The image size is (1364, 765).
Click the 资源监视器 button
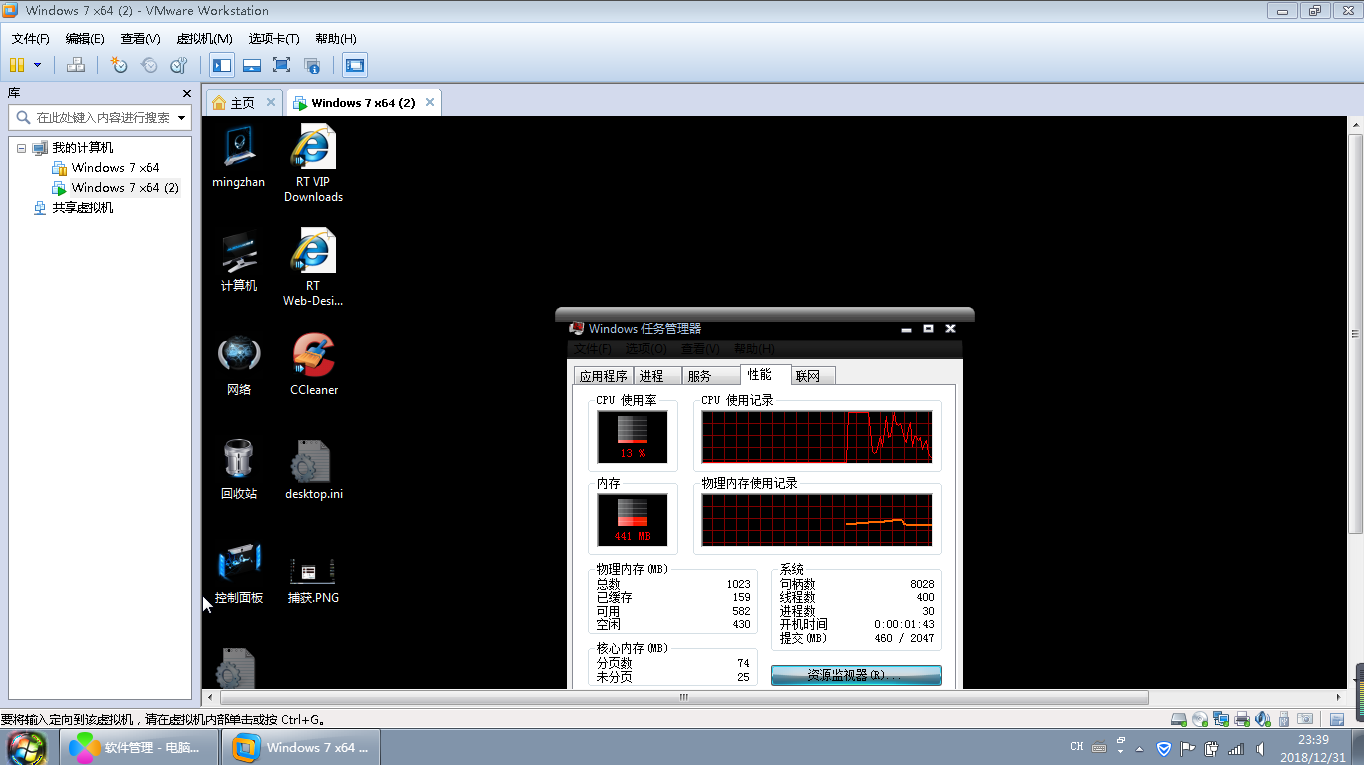click(856, 675)
